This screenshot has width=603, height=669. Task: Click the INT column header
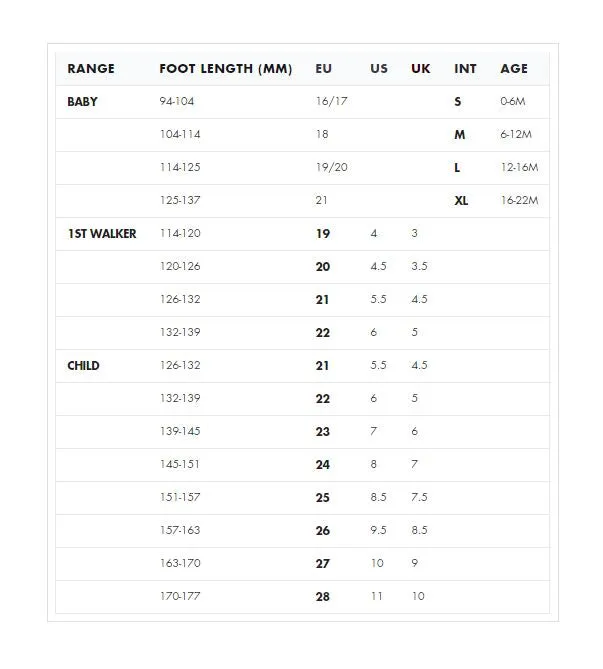(x=465, y=69)
